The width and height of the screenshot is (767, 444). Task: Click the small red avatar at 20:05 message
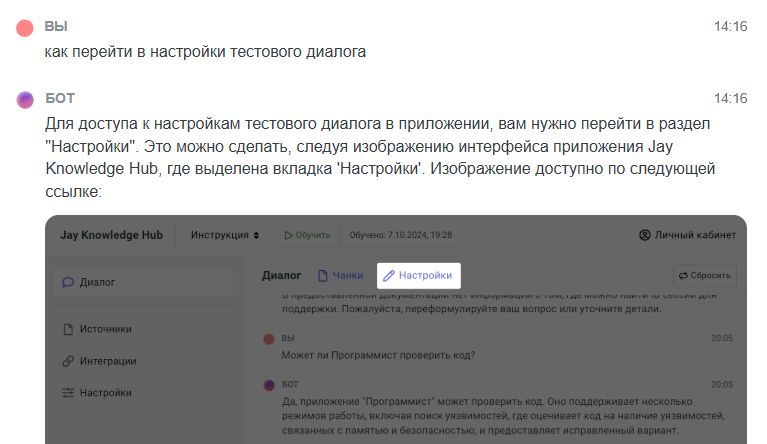click(269, 339)
